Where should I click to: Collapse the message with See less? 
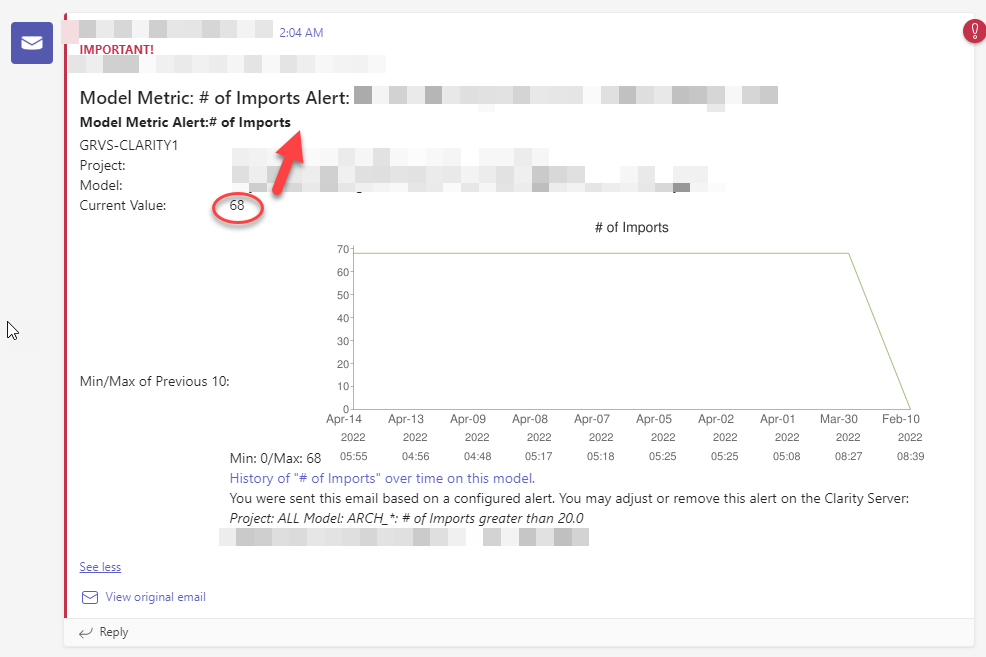tap(100, 567)
